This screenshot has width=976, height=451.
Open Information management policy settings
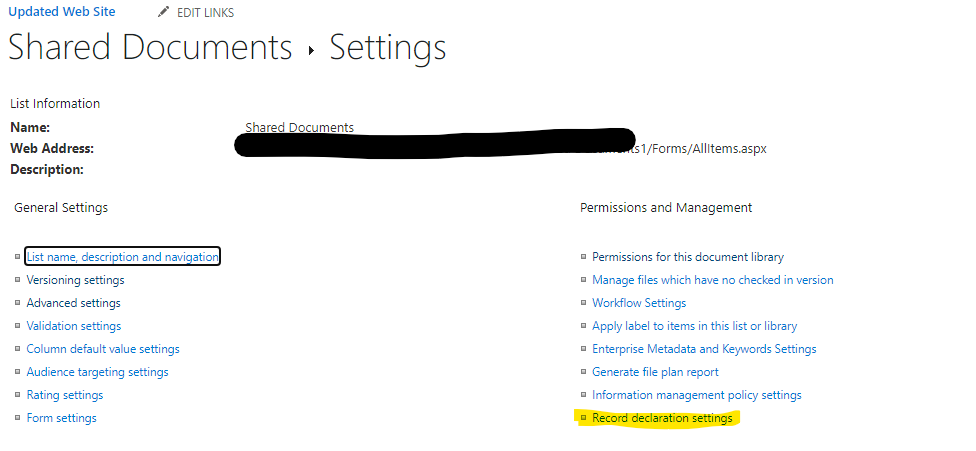[697, 395]
